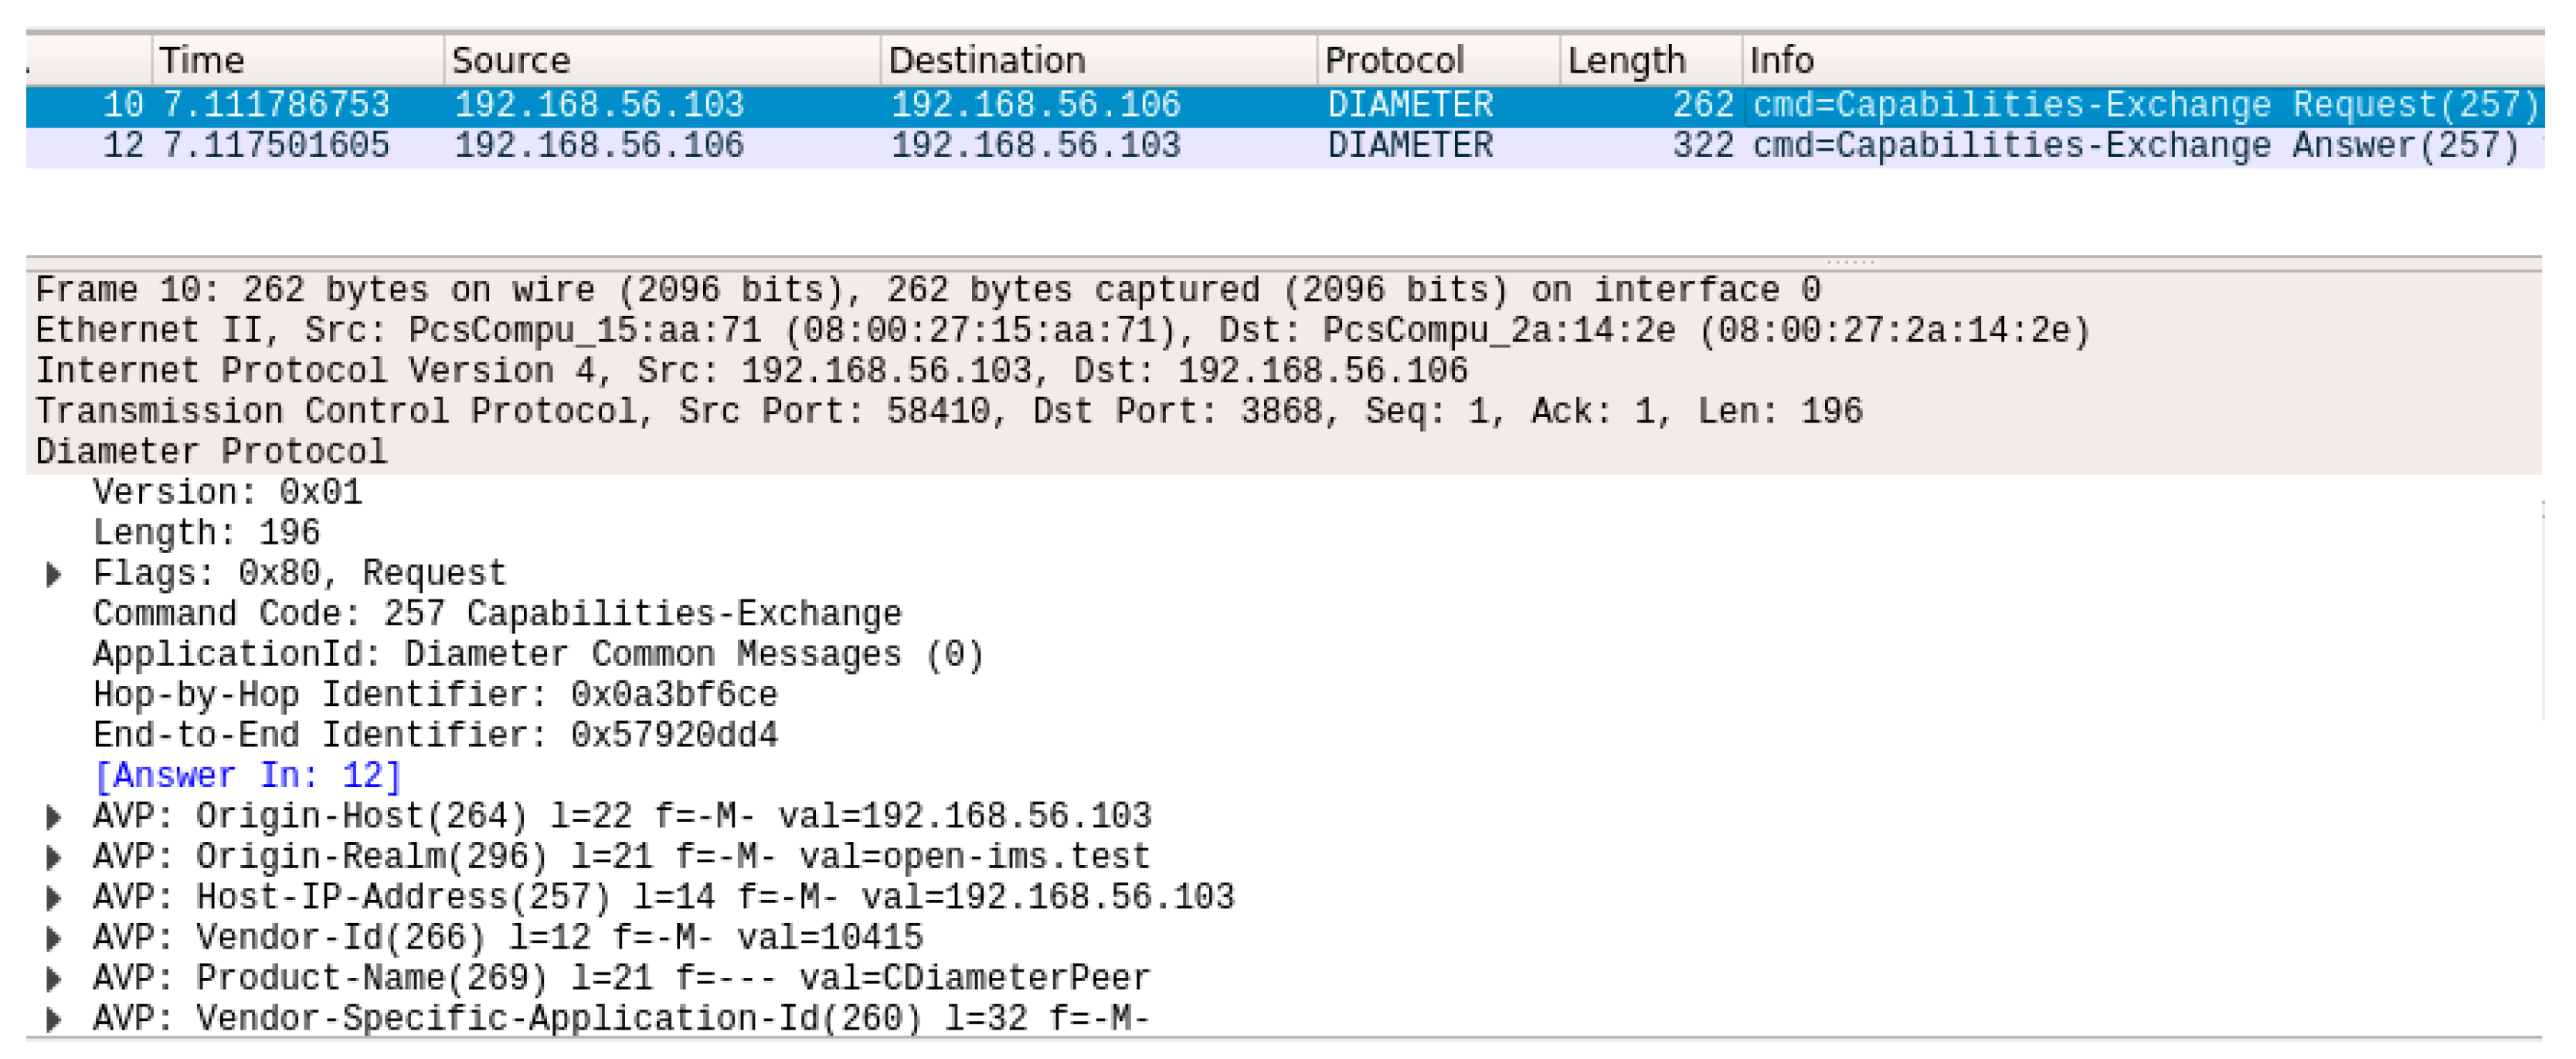Screen dimensions: 2576x1059
Task: Select the Transmission Control Protocol line
Action: point(948,412)
